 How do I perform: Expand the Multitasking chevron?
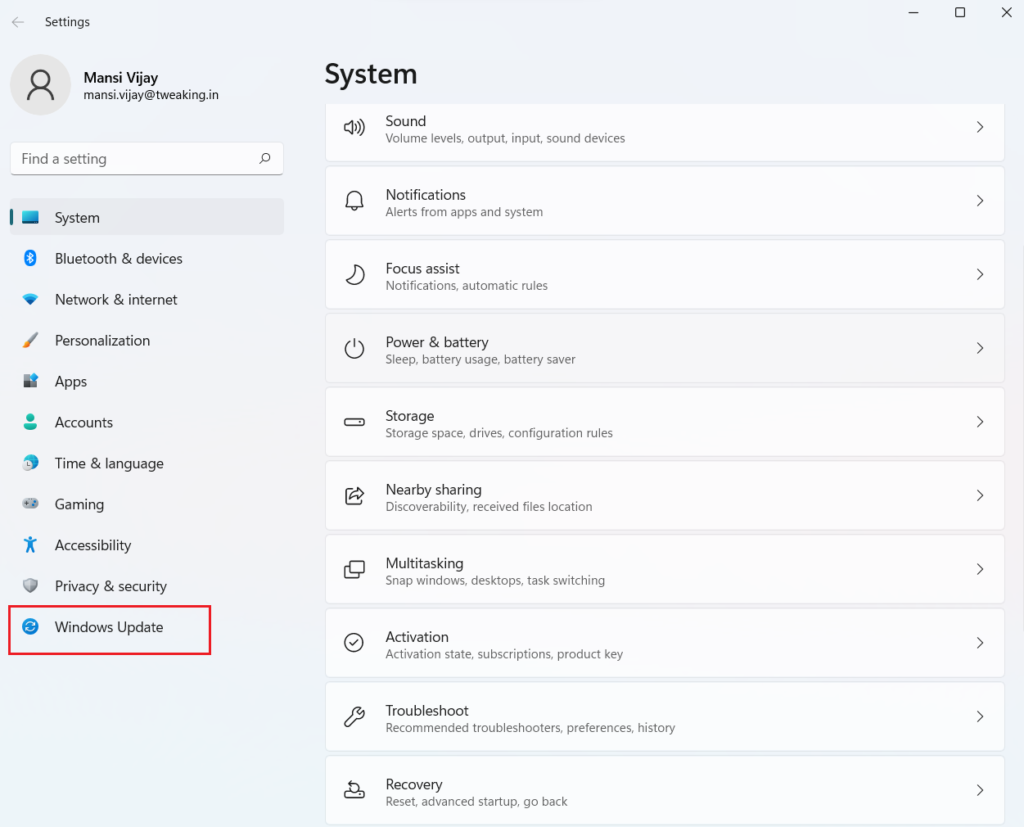point(980,570)
